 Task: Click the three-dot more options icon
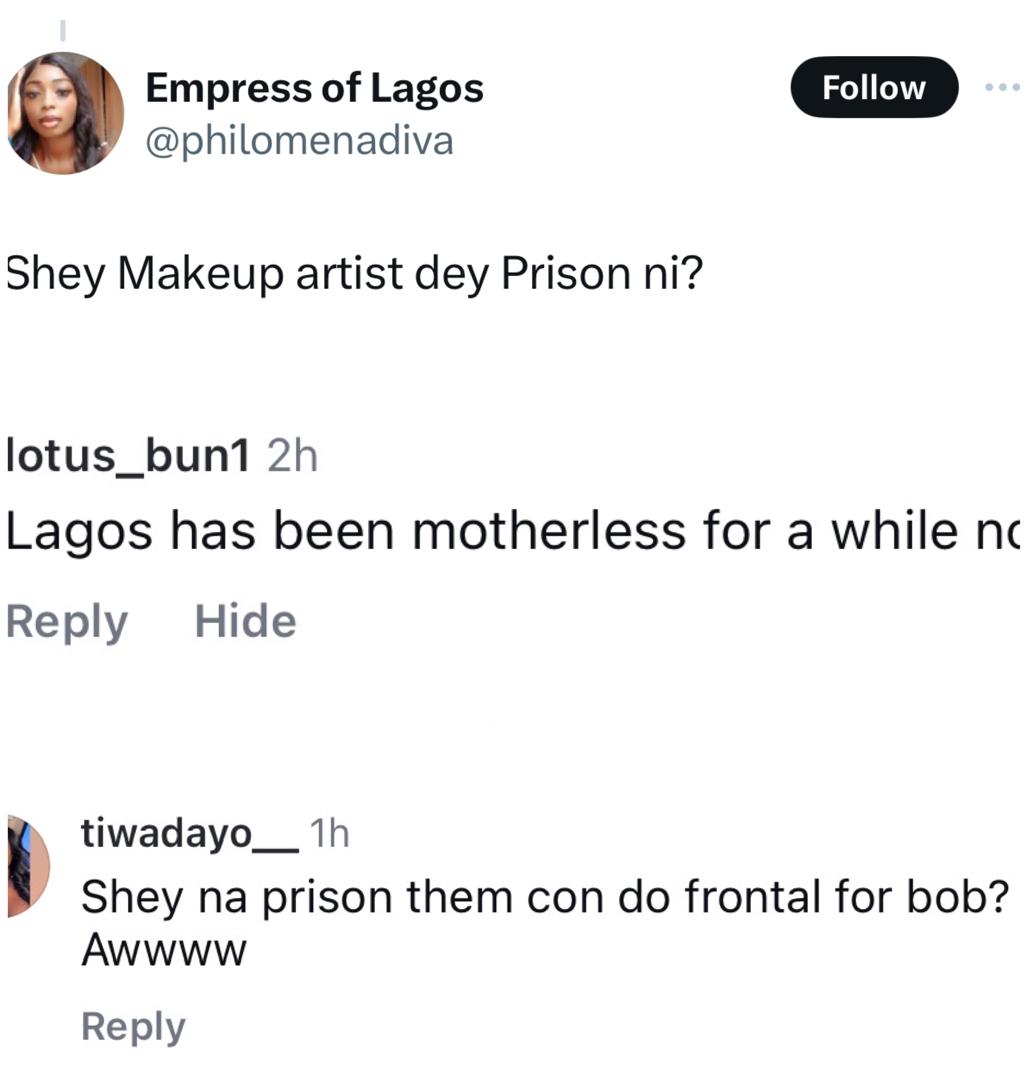1001,88
